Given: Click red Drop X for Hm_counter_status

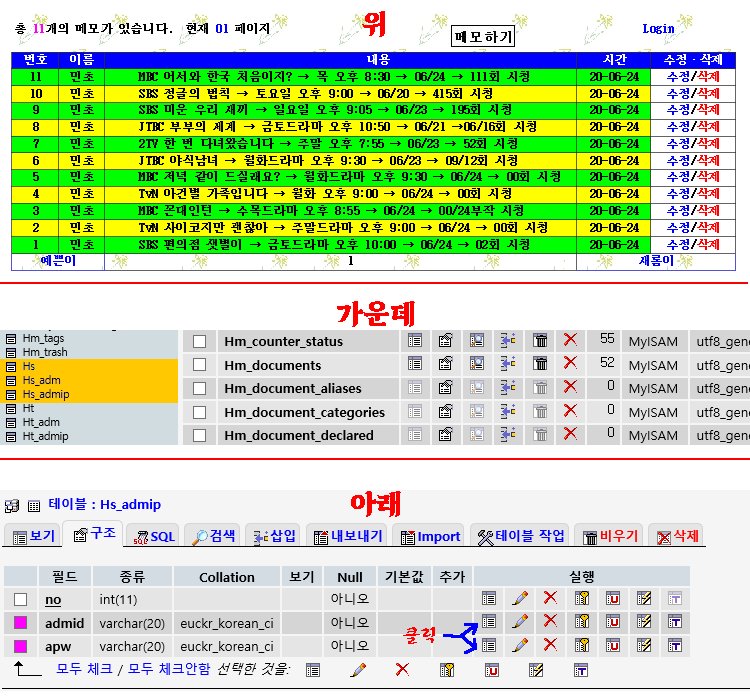Looking at the screenshot, I should pyautogui.click(x=570, y=340).
